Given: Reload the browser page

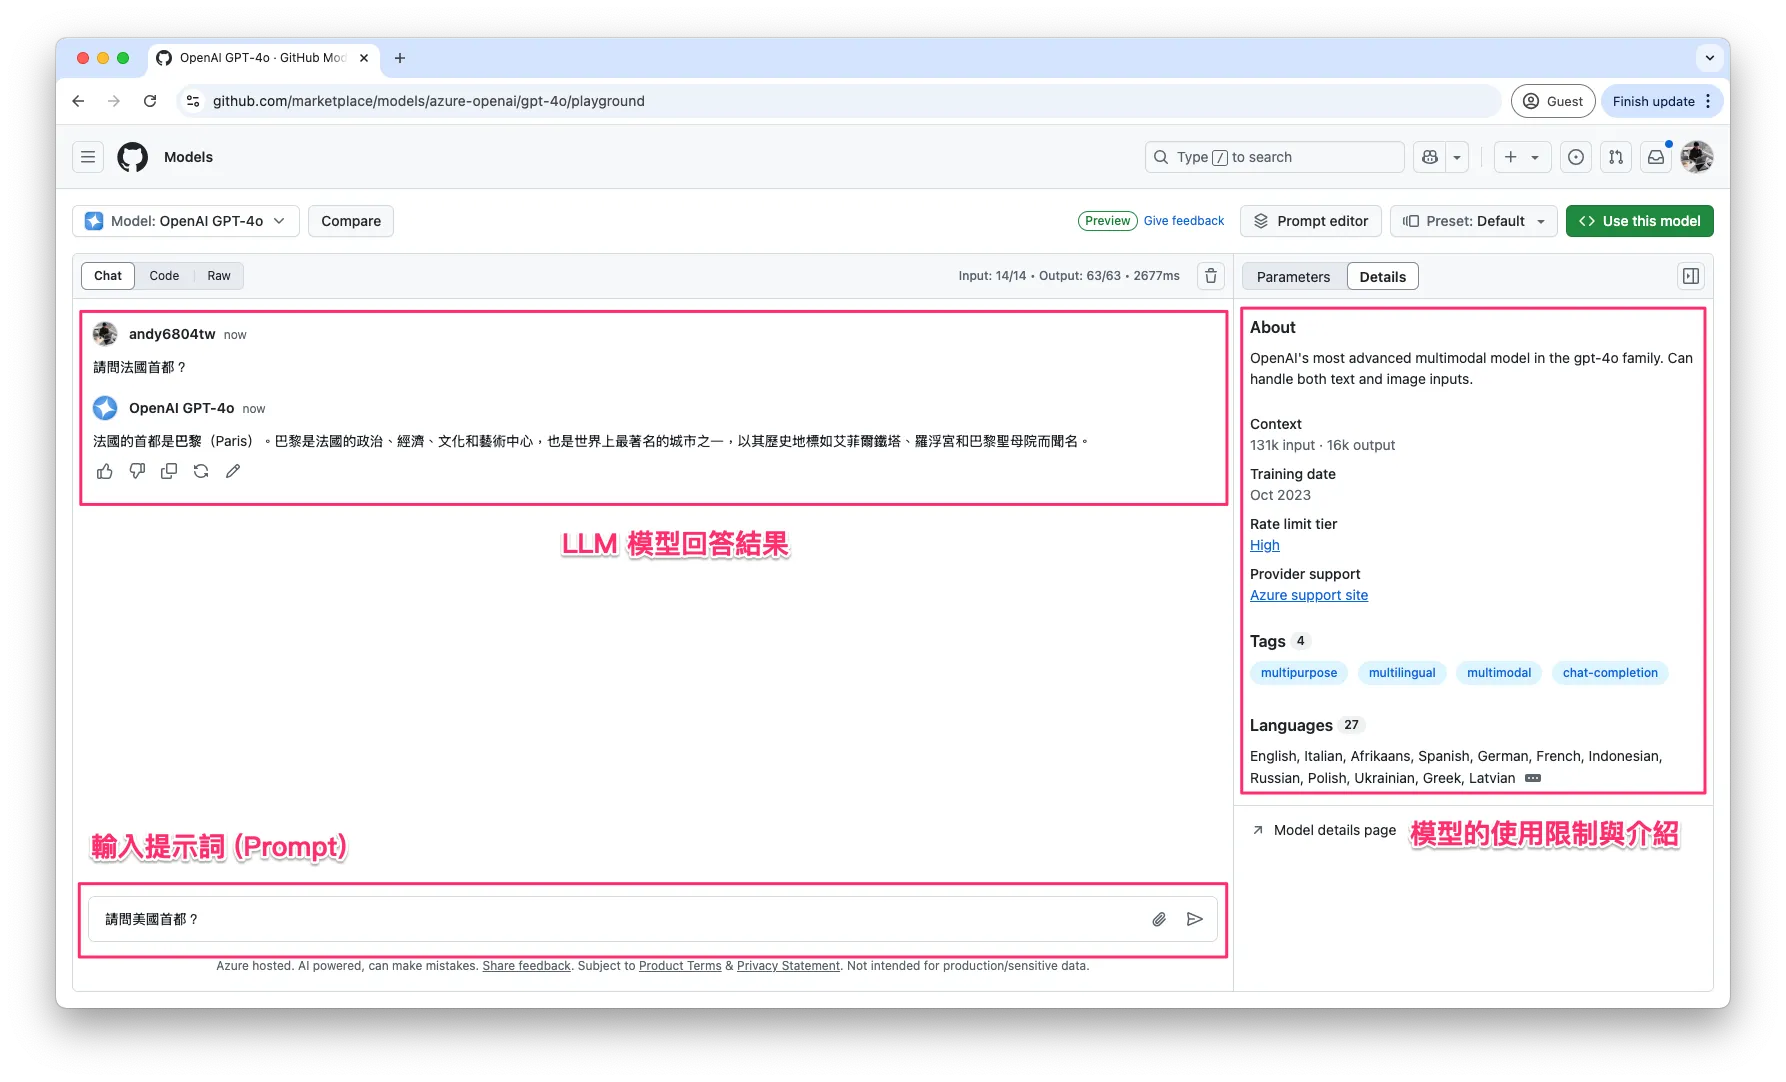Looking at the screenshot, I should (150, 101).
